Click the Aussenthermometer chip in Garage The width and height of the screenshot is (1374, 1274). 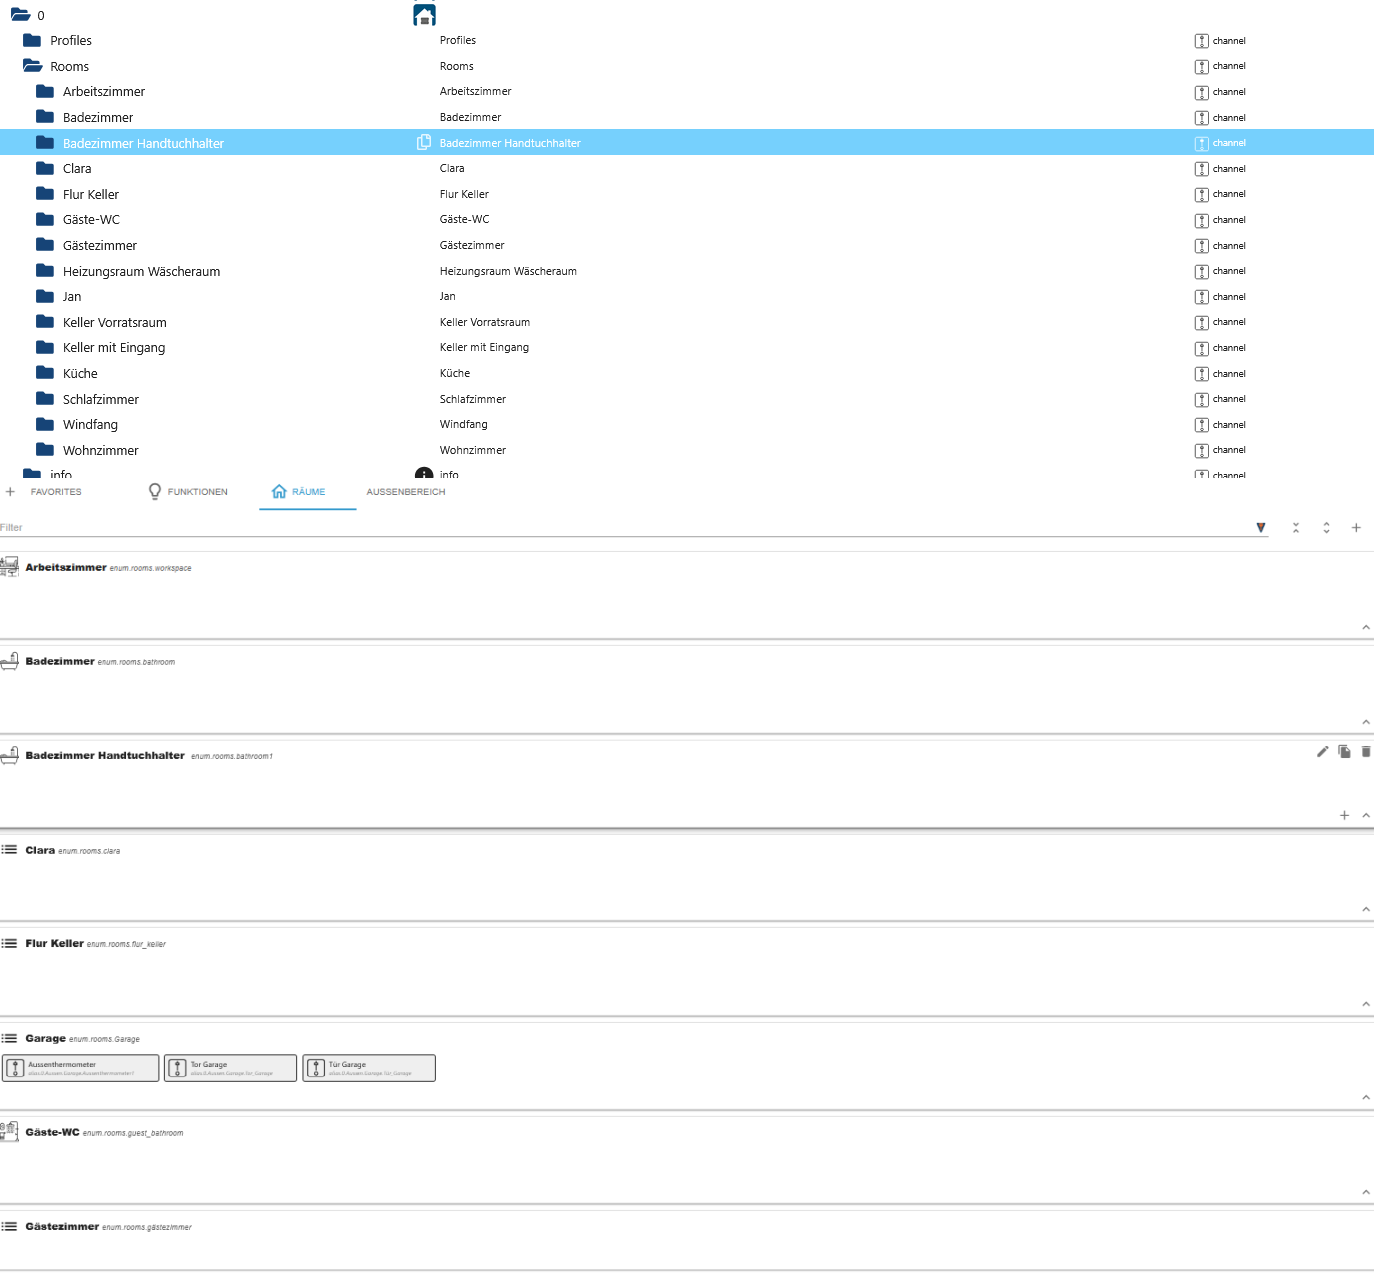81,1068
